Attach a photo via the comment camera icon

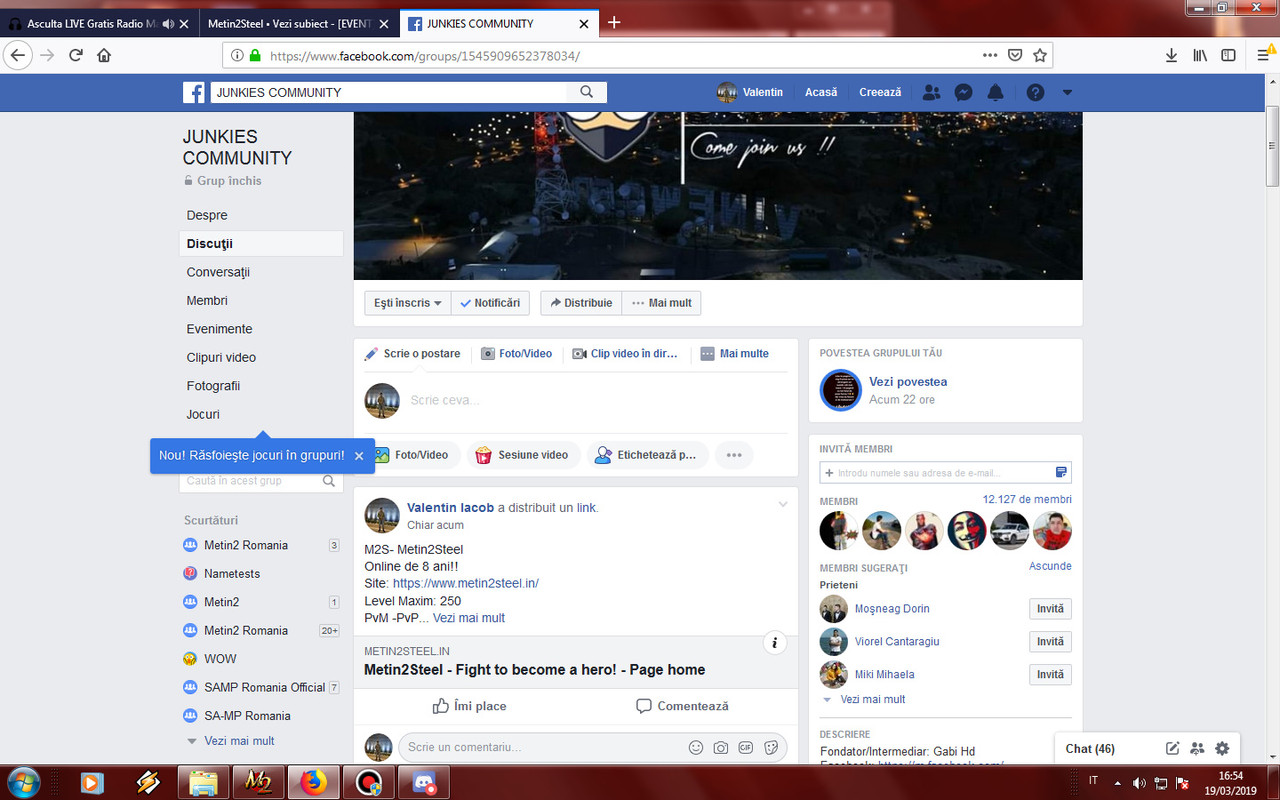pyautogui.click(x=721, y=747)
